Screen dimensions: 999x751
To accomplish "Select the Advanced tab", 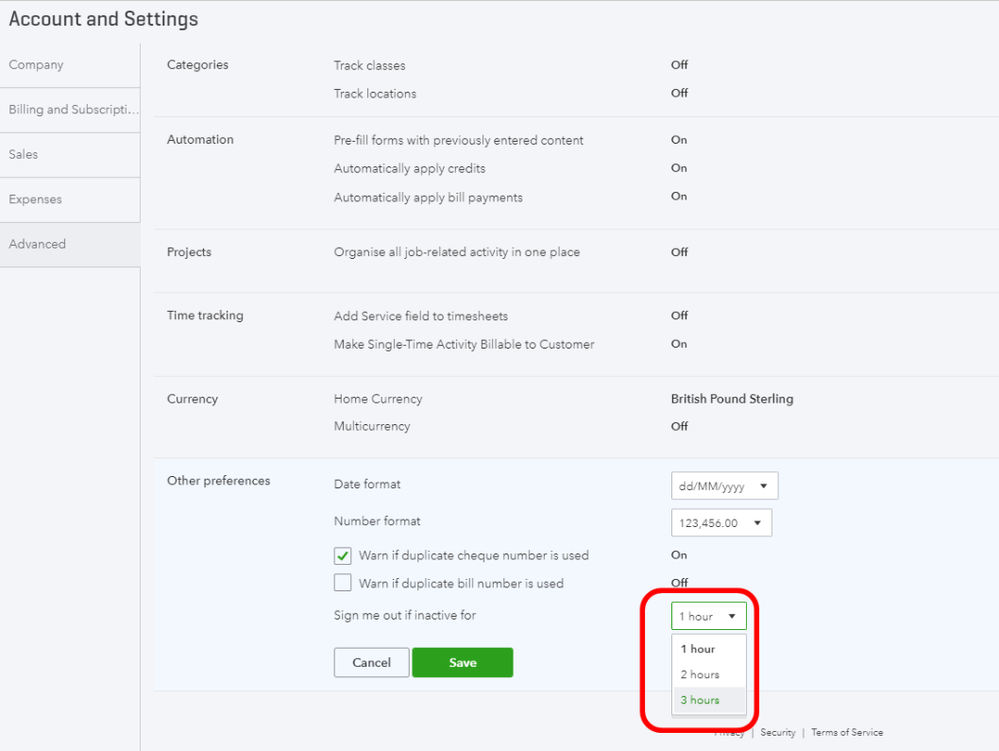I will 38,244.
